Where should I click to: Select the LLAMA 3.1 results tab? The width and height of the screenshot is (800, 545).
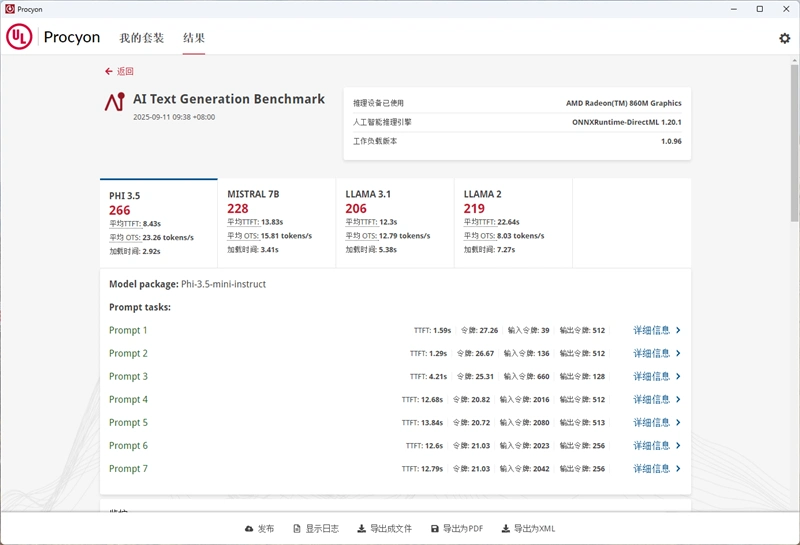click(395, 223)
